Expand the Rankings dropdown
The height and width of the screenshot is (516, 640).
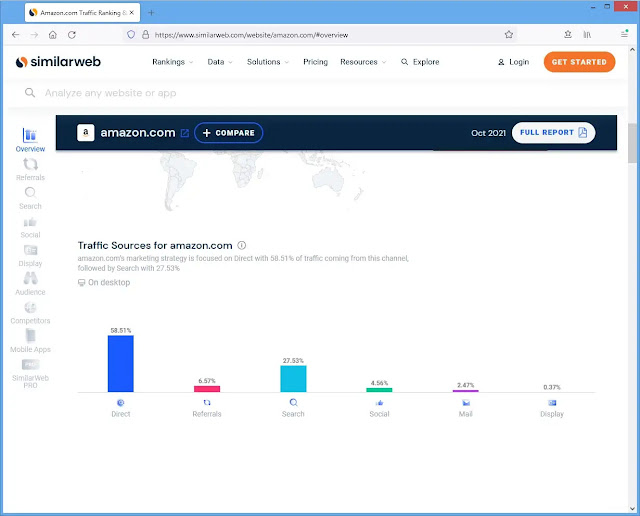click(x=172, y=62)
